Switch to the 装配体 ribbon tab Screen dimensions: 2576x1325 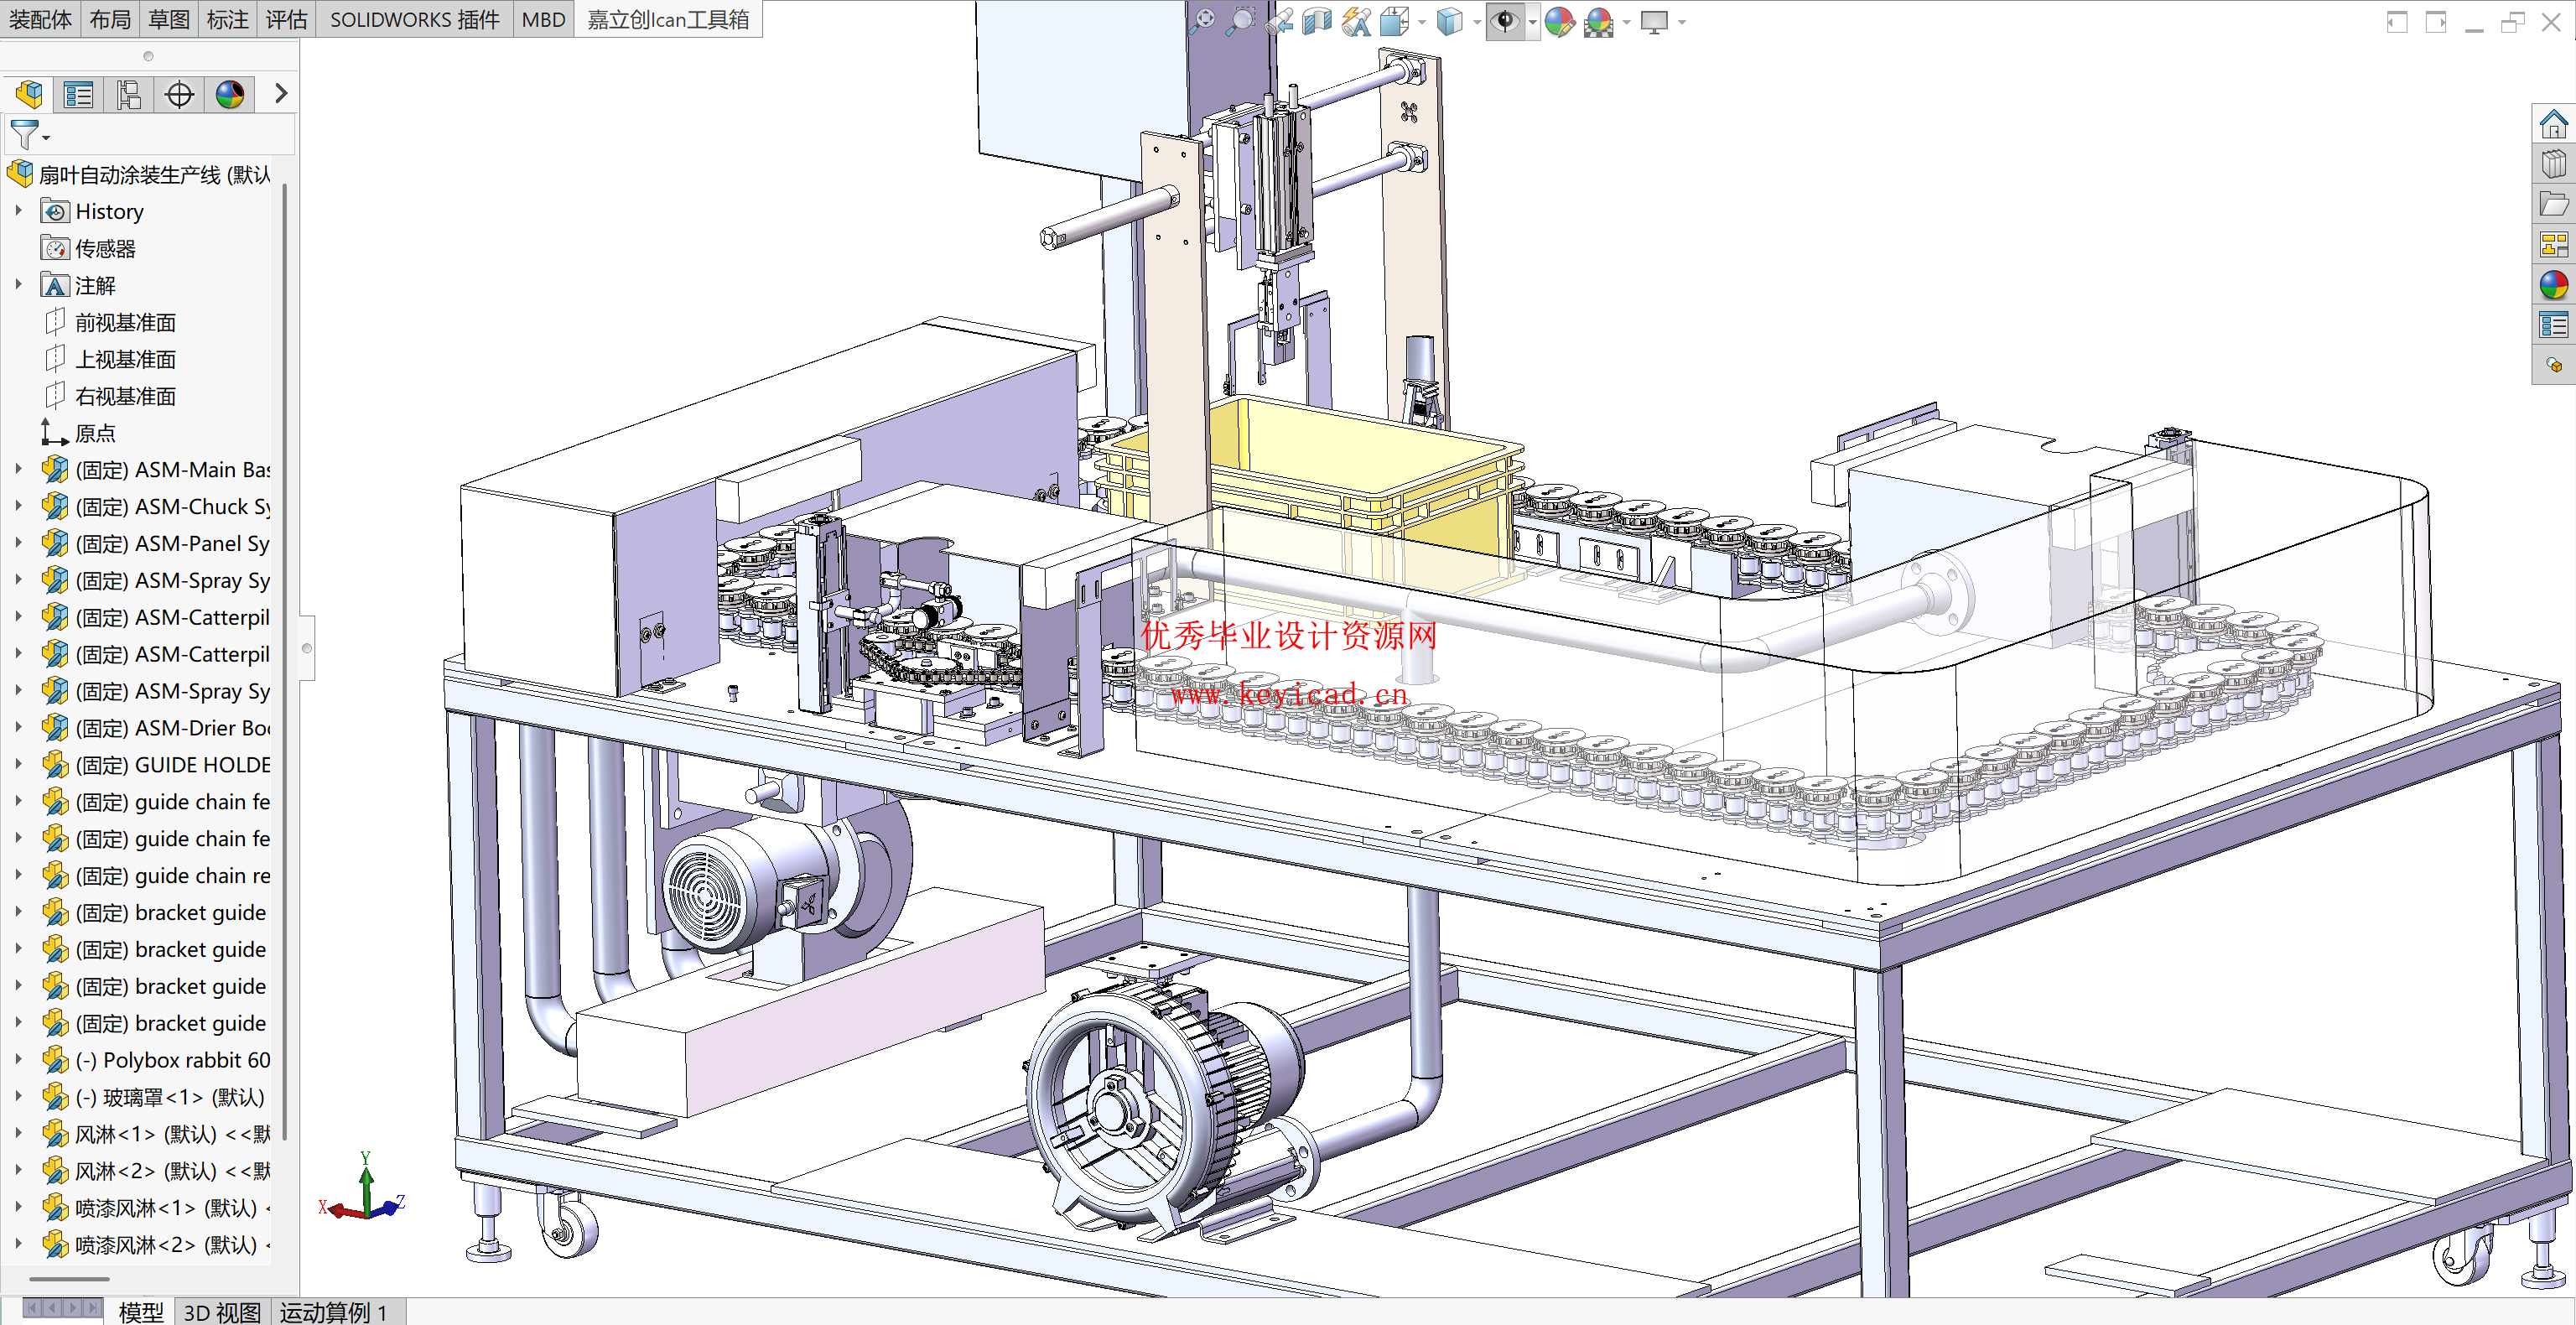(40, 19)
